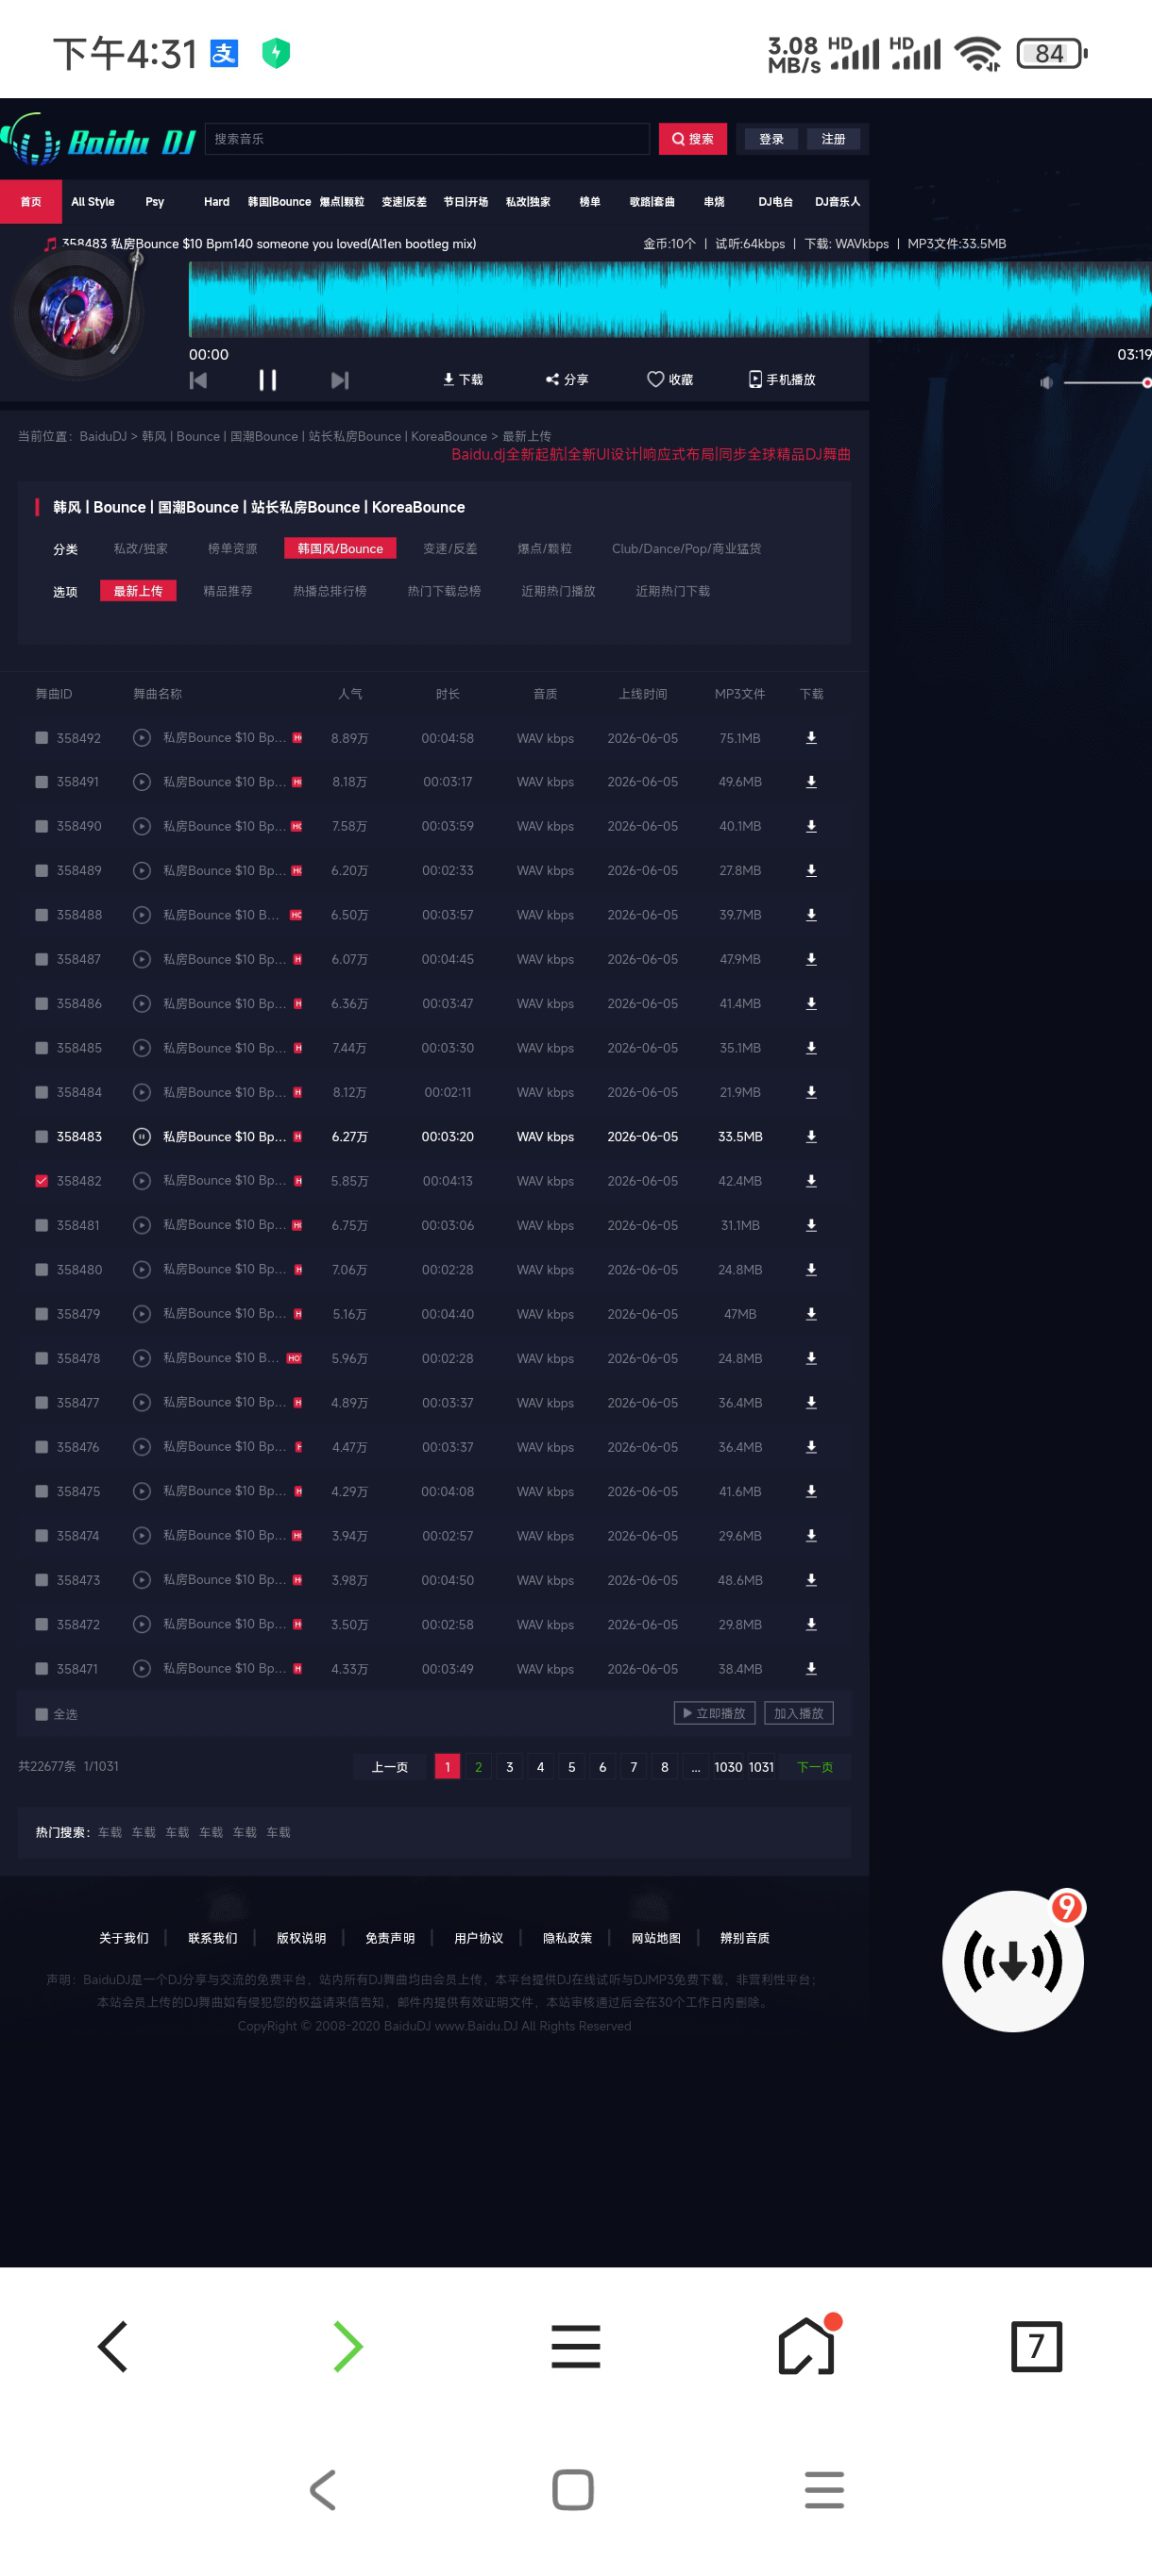Open the 关于我们 footer link
1152x2560 pixels.
tap(124, 1938)
